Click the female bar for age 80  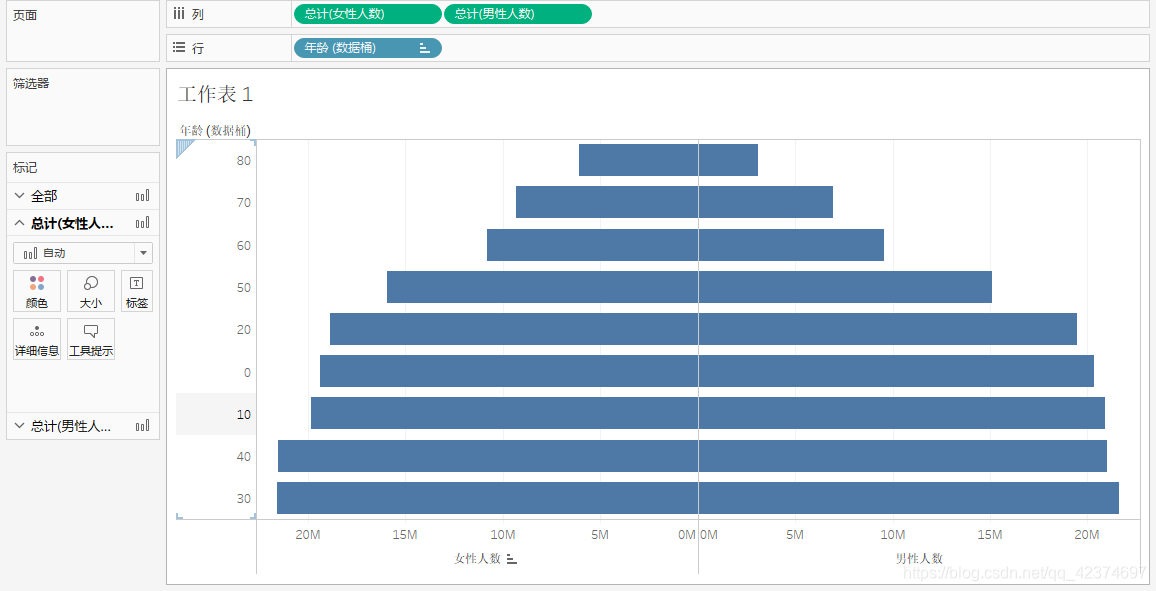click(x=638, y=160)
